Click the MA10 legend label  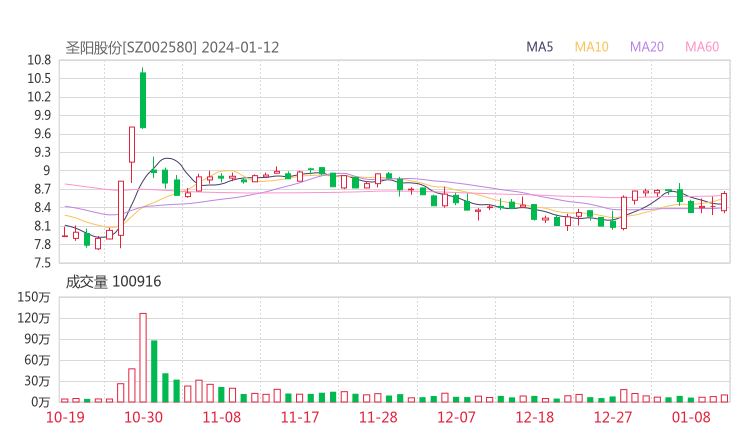click(591, 47)
